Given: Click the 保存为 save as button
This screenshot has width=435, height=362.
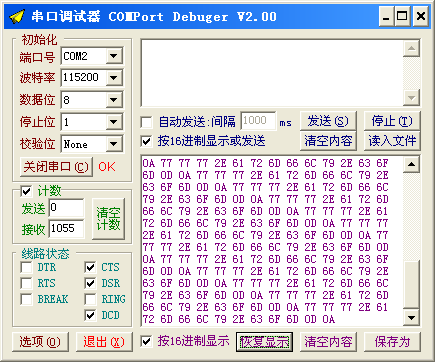Looking at the screenshot, I should coord(392,342).
